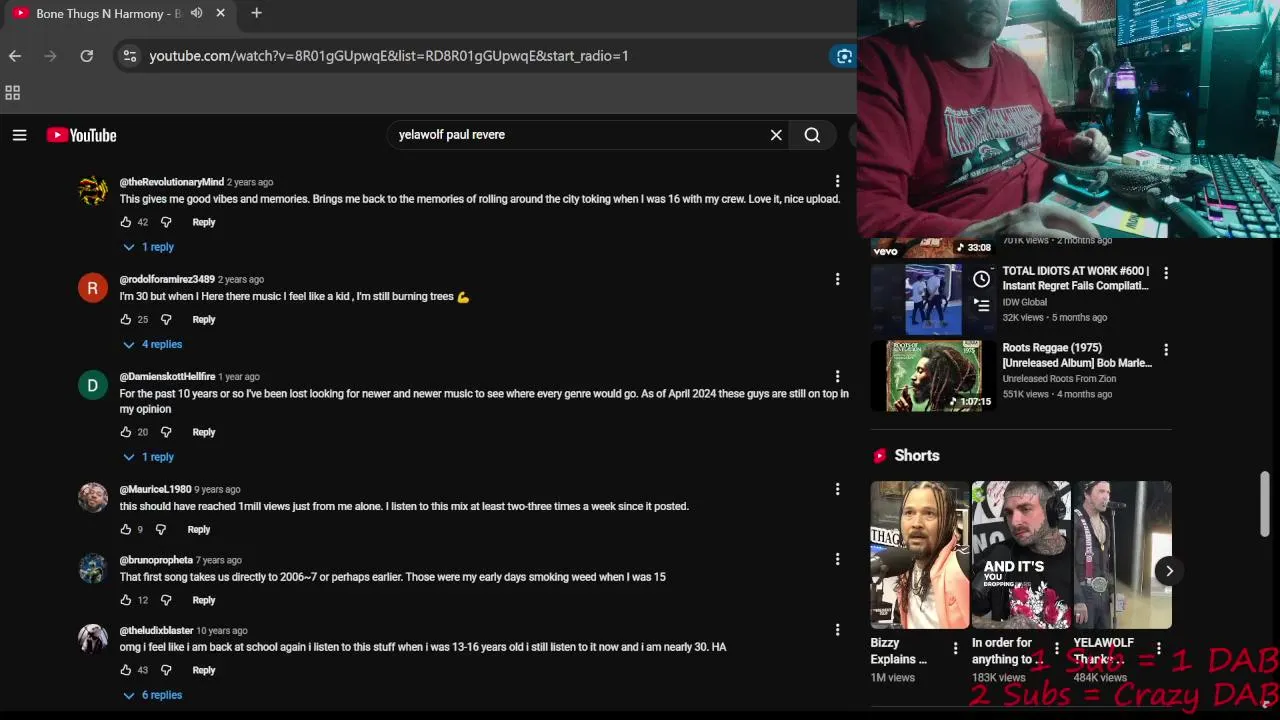This screenshot has width=1280, height=720.
Task: Open options menu for MauriceL1980's comment
Action: click(x=837, y=490)
